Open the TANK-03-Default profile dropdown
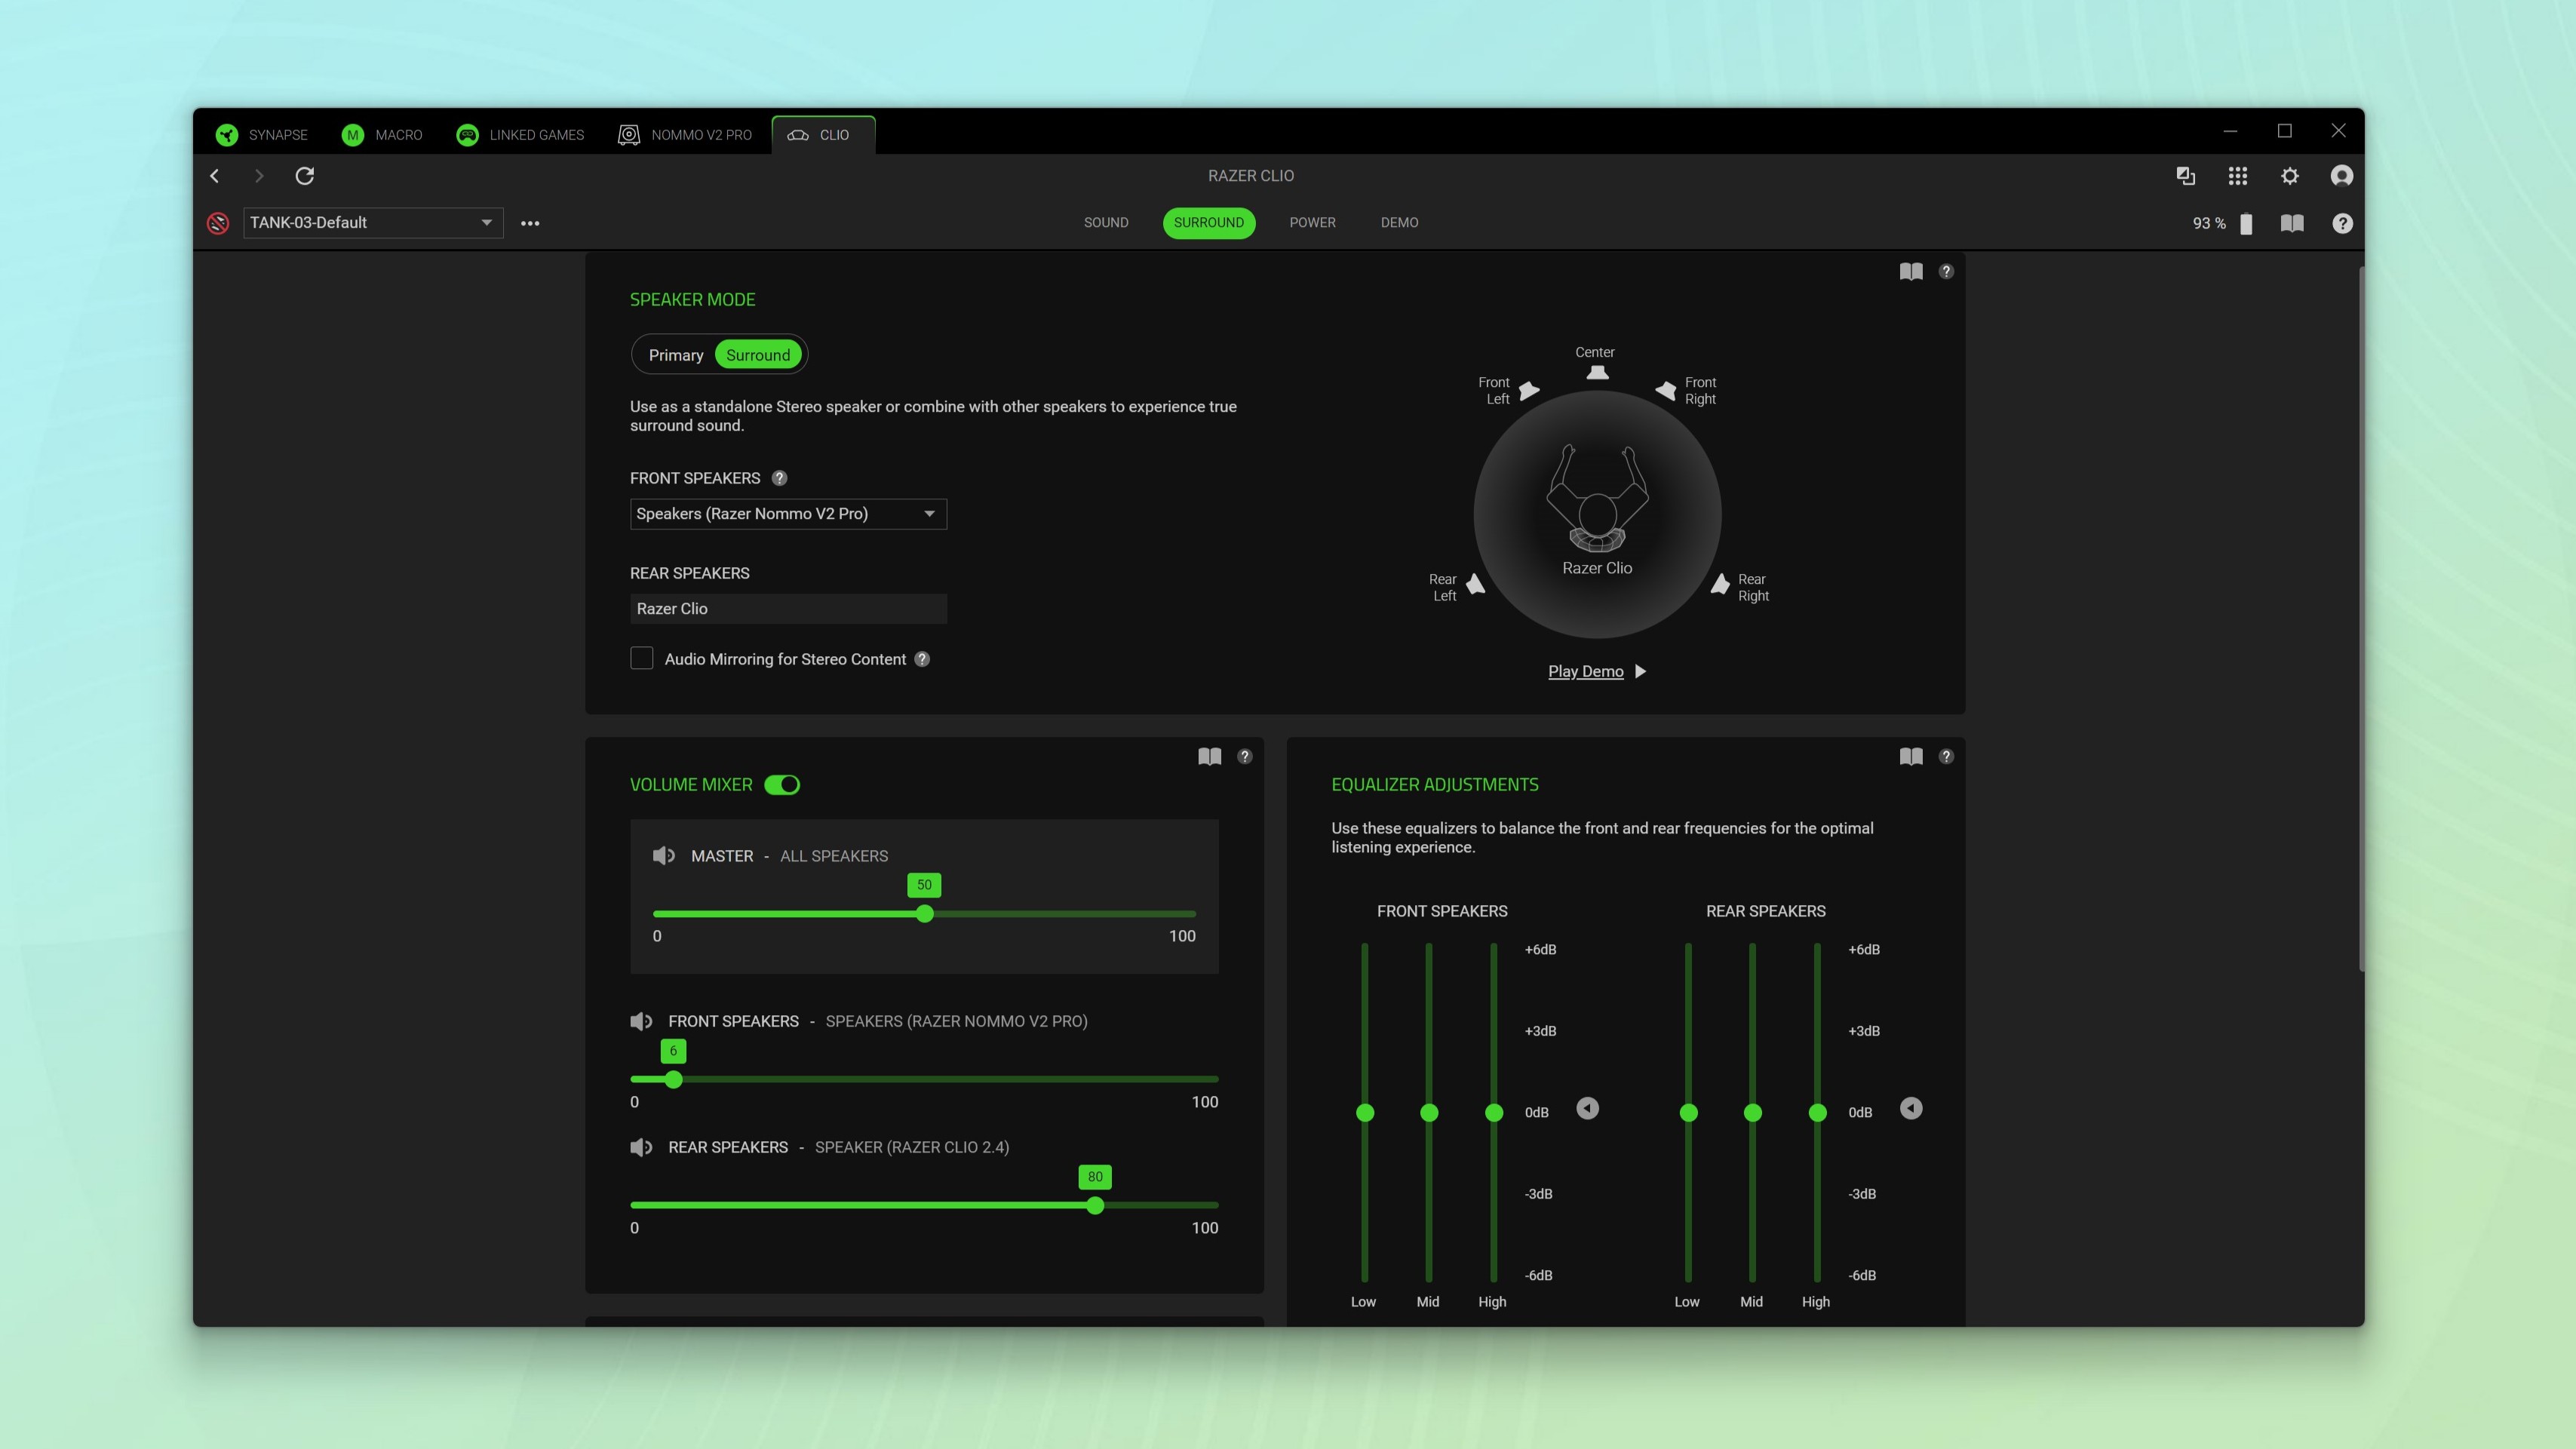 click(x=373, y=223)
